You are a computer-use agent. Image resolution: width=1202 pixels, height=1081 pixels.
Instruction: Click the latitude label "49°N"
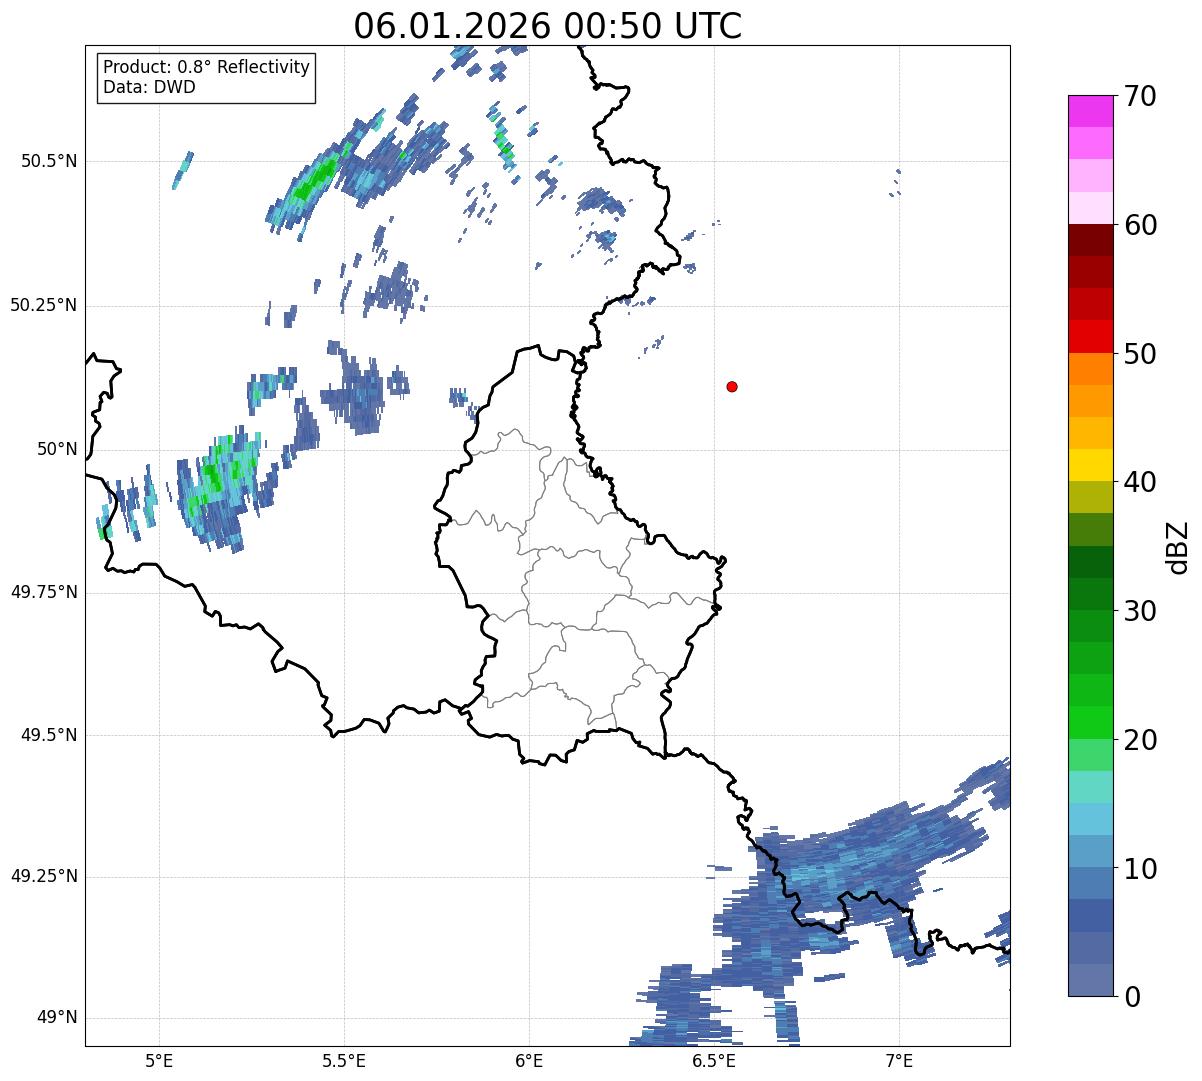pyautogui.click(x=57, y=1018)
